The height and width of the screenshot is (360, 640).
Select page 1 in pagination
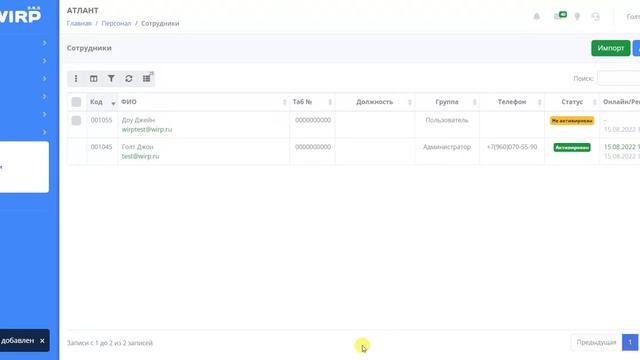pyautogui.click(x=630, y=342)
